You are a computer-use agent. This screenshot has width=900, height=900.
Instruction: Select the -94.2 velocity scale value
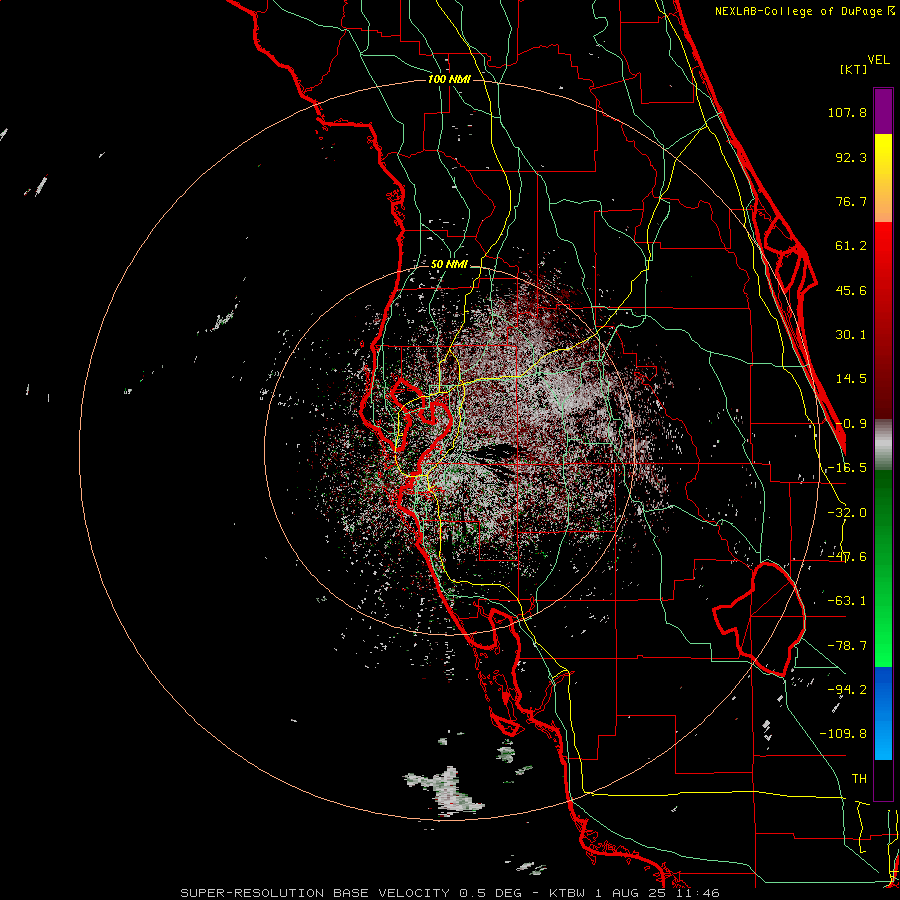coord(847,689)
